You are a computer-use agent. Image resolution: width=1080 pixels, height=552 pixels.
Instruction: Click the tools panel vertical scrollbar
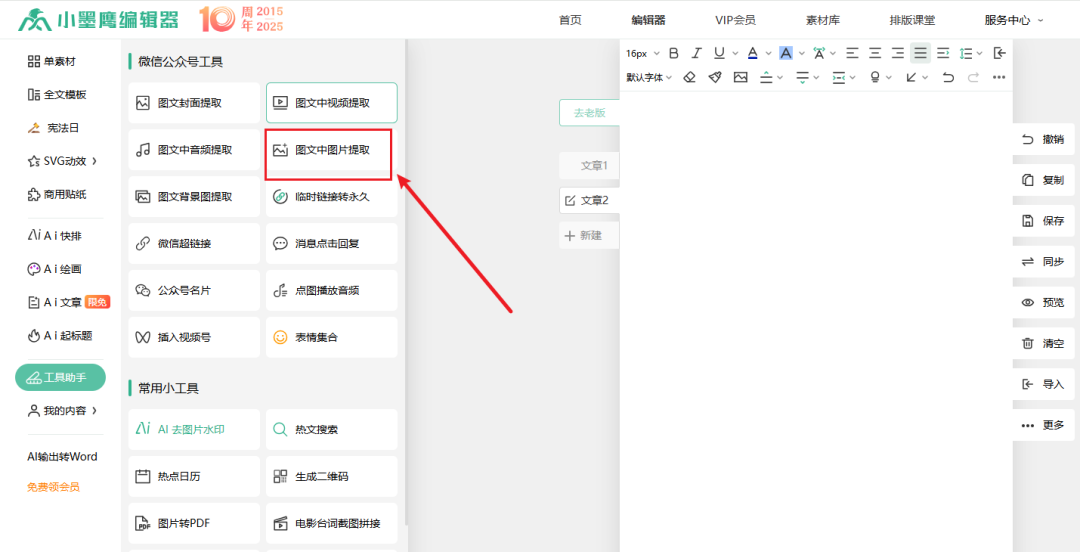(406, 283)
